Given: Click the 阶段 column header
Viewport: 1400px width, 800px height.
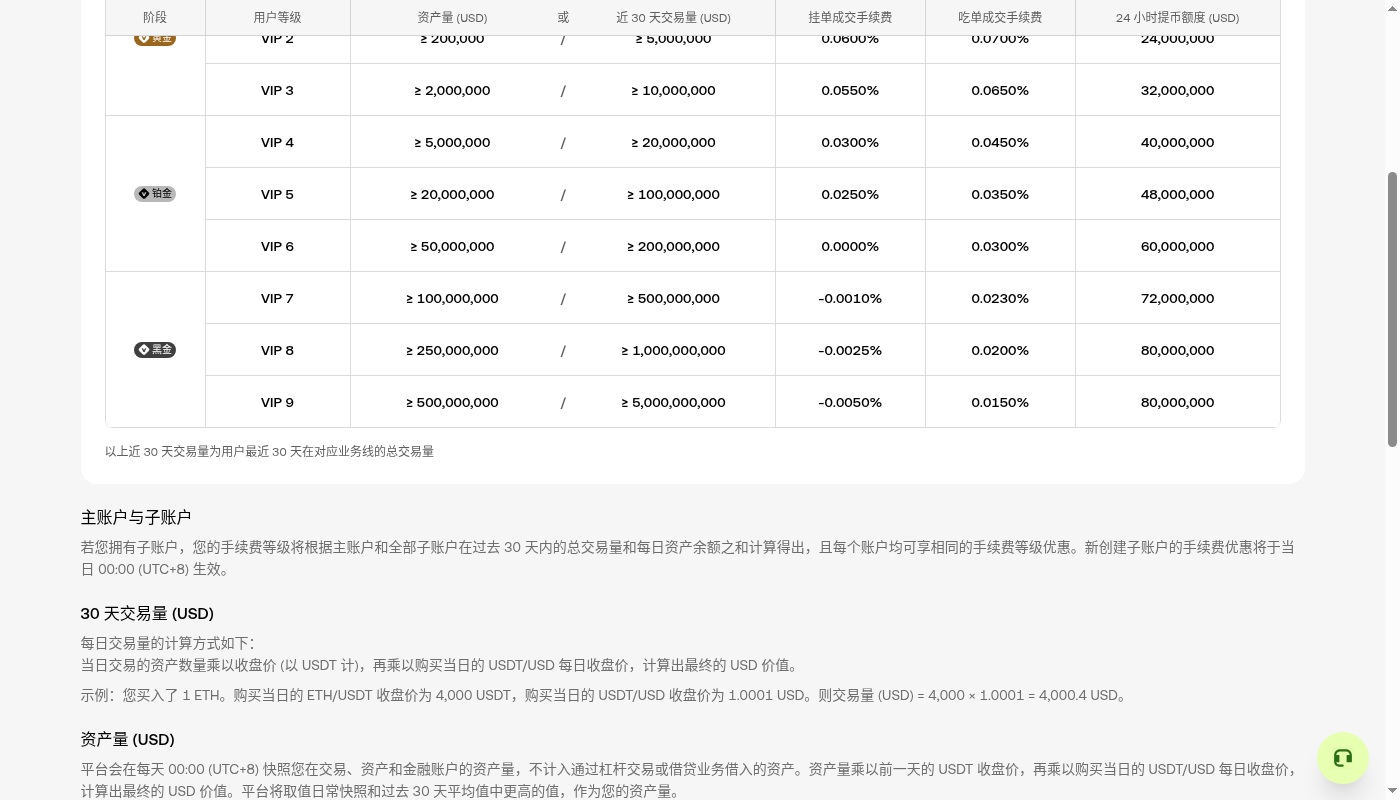Looking at the screenshot, I should 155,18.
